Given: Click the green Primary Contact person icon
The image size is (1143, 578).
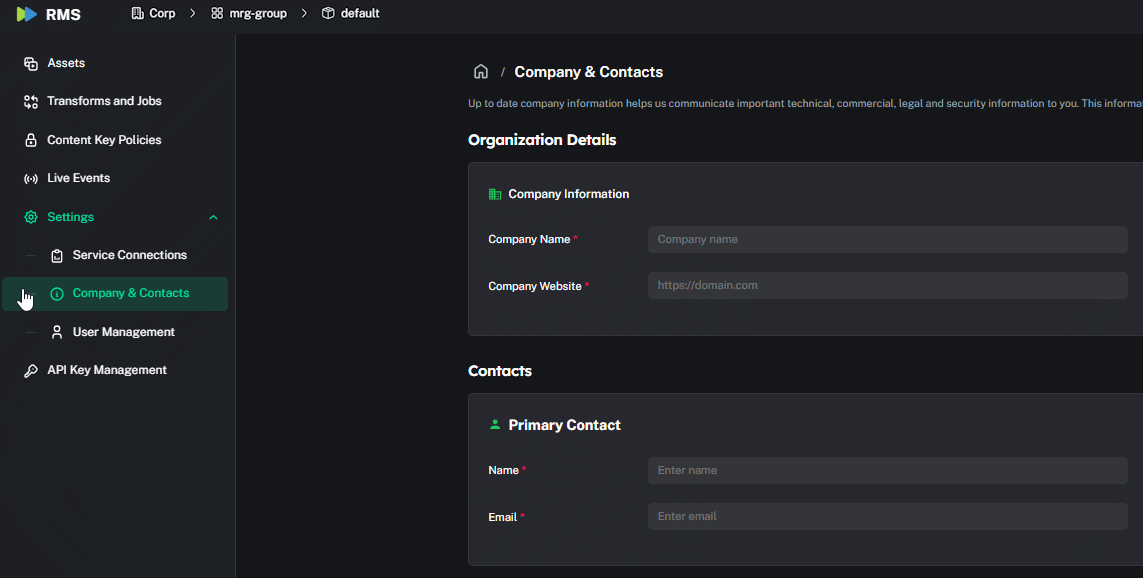Looking at the screenshot, I should point(495,424).
